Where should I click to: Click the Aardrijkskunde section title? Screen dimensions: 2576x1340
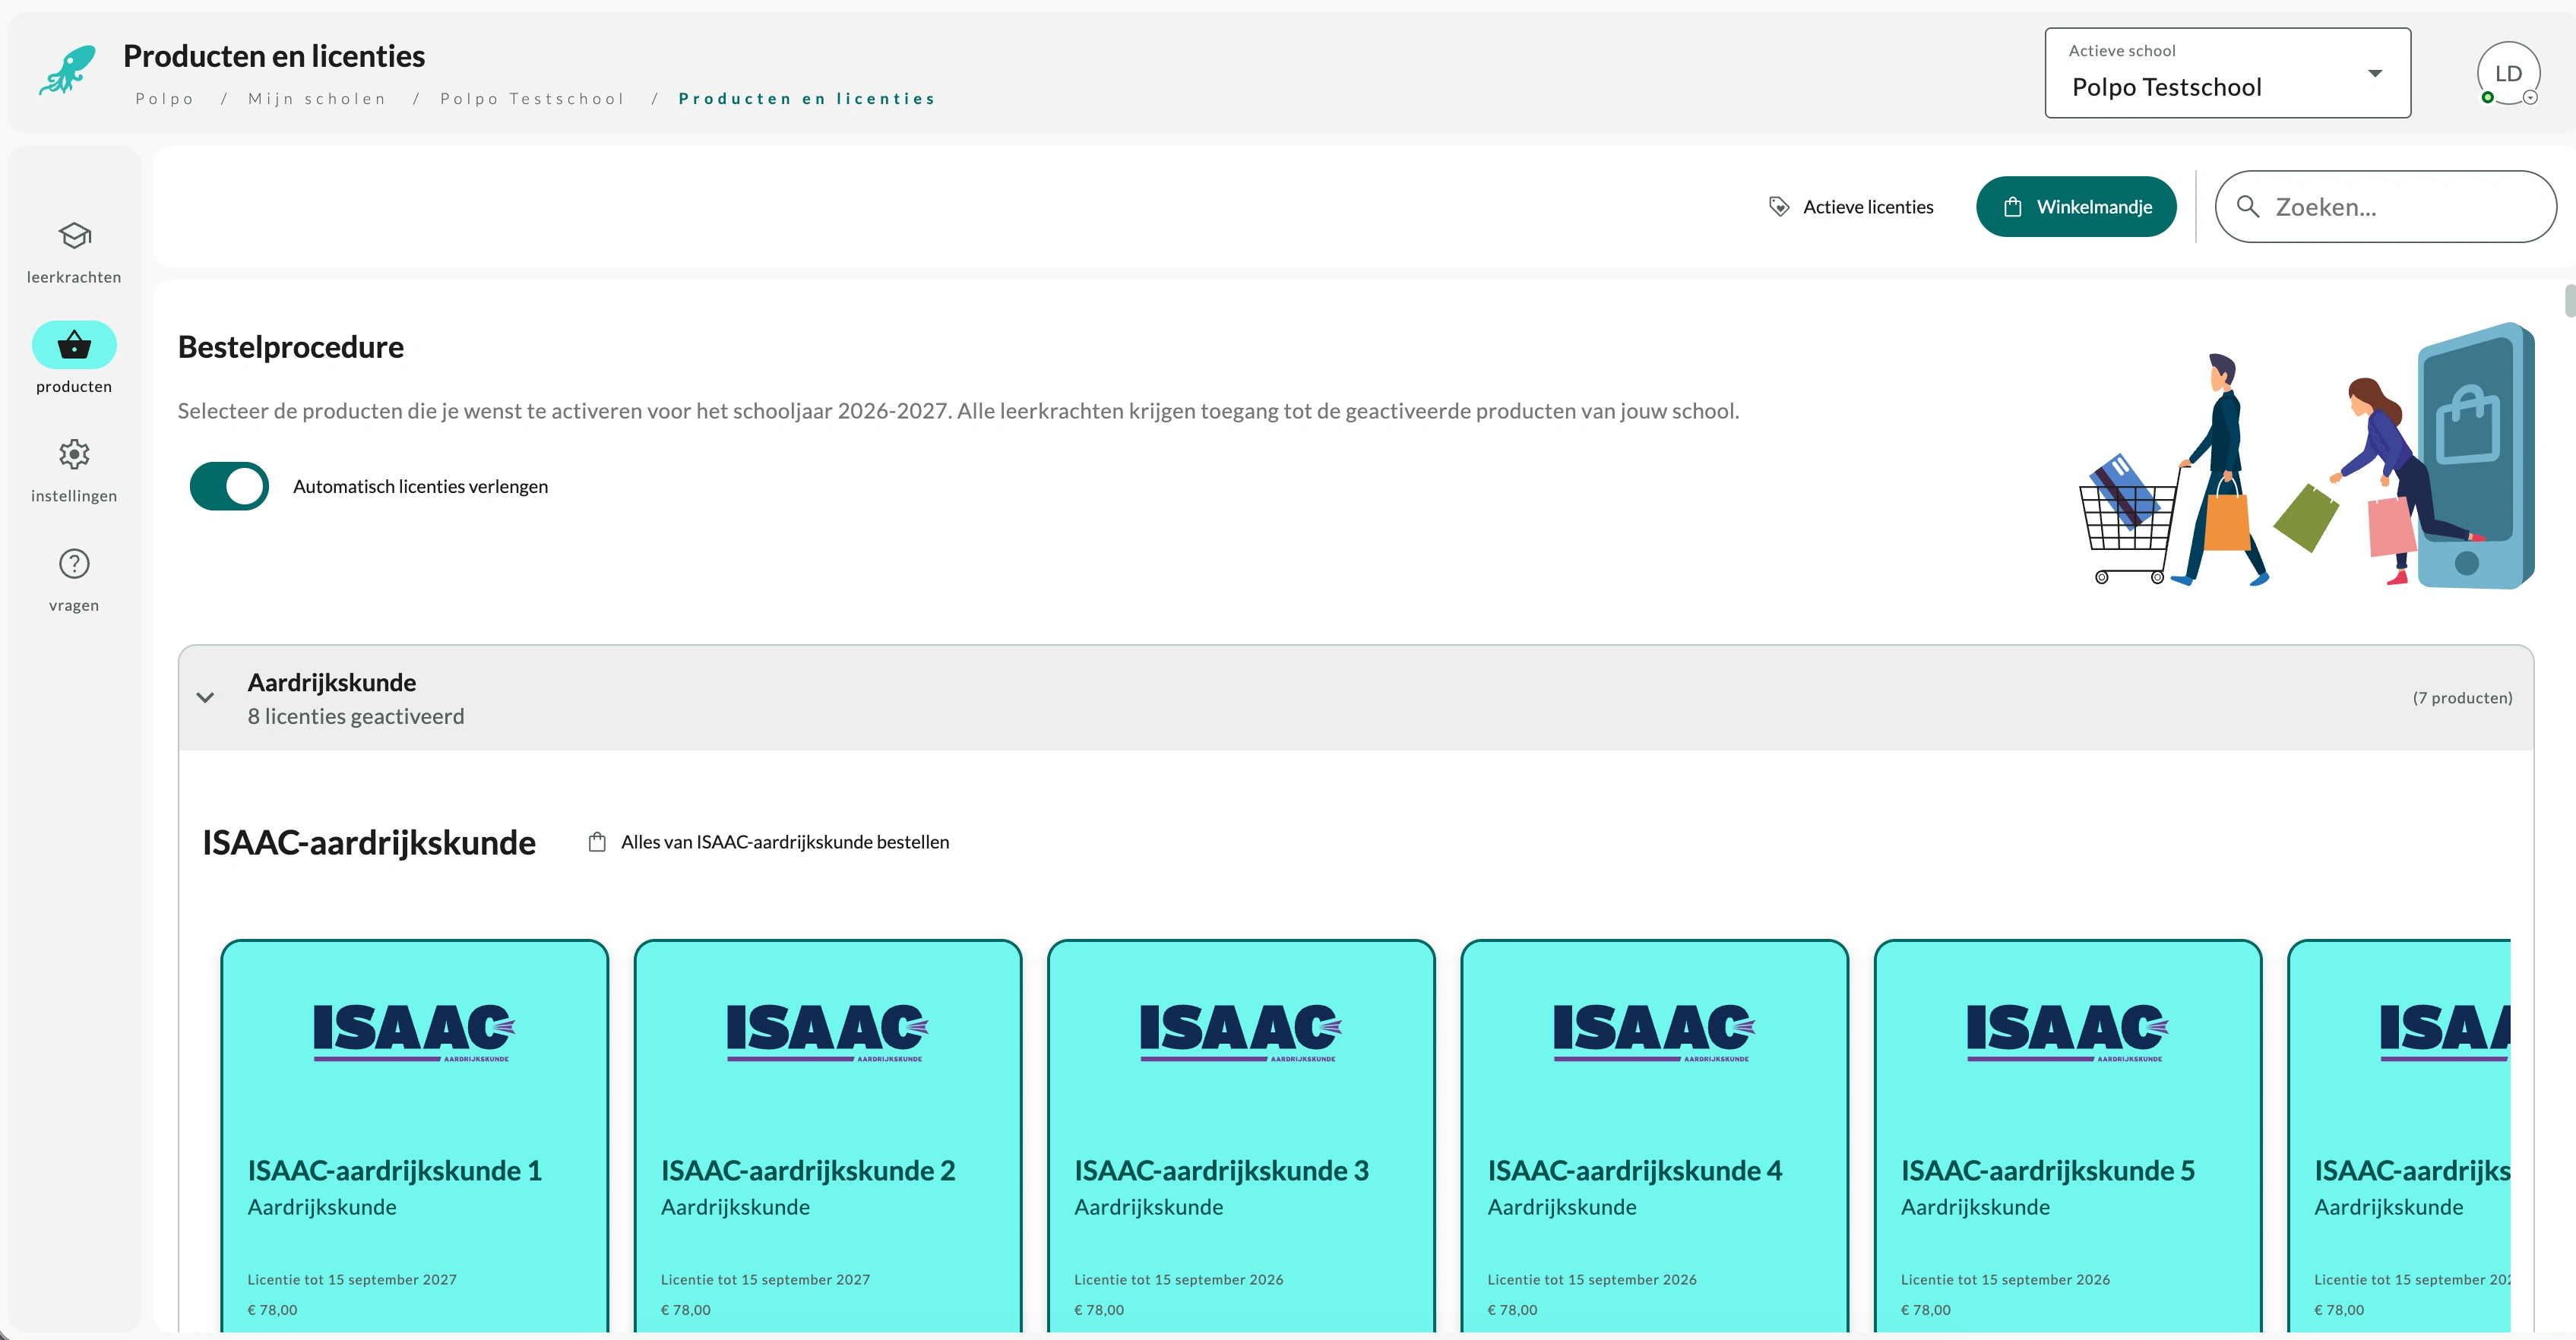coord(332,683)
